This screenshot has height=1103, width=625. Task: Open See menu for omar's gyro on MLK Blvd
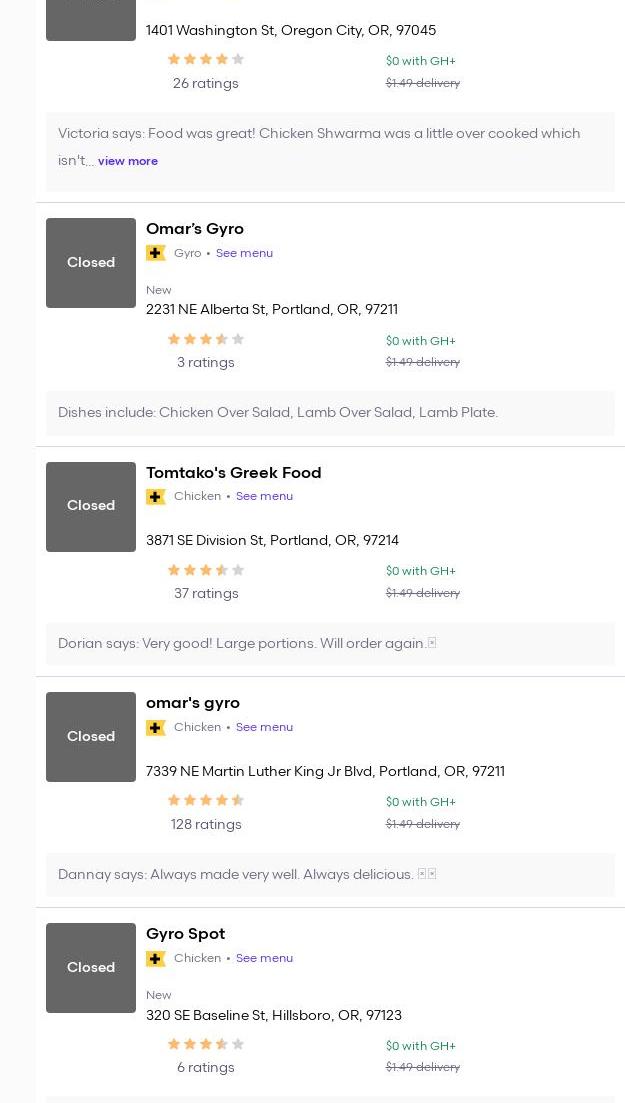(264, 727)
